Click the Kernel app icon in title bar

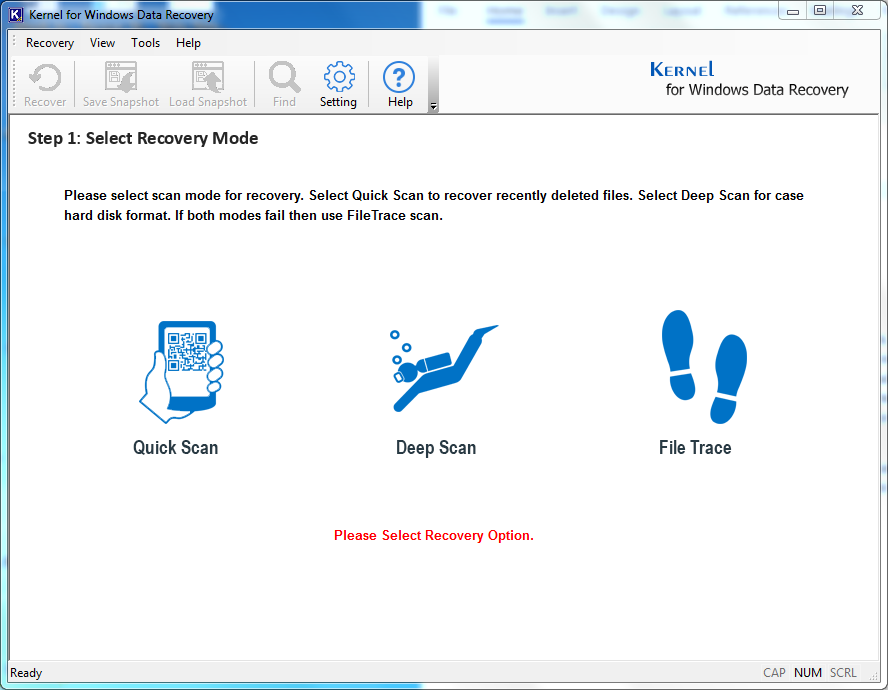tap(16, 15)
